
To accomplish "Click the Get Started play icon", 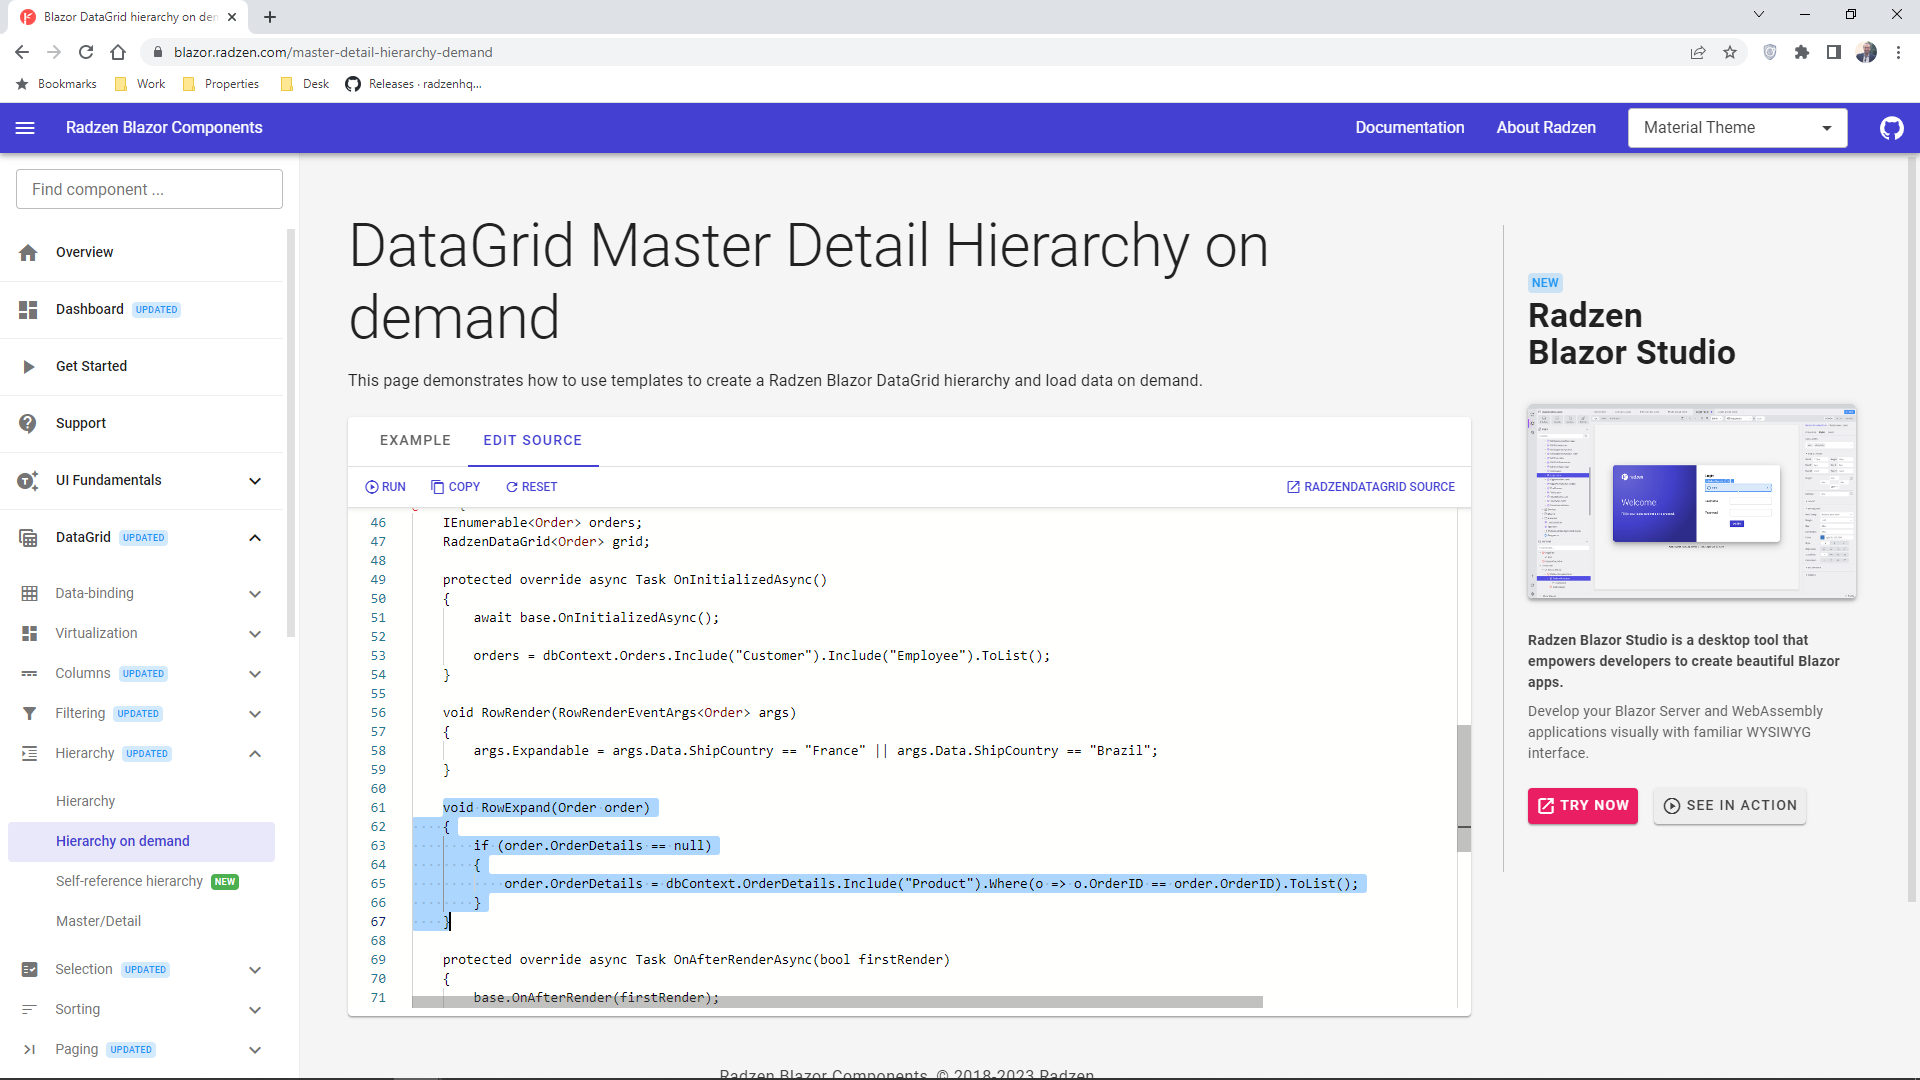I will pyautogui.click(x=28, y=367).
